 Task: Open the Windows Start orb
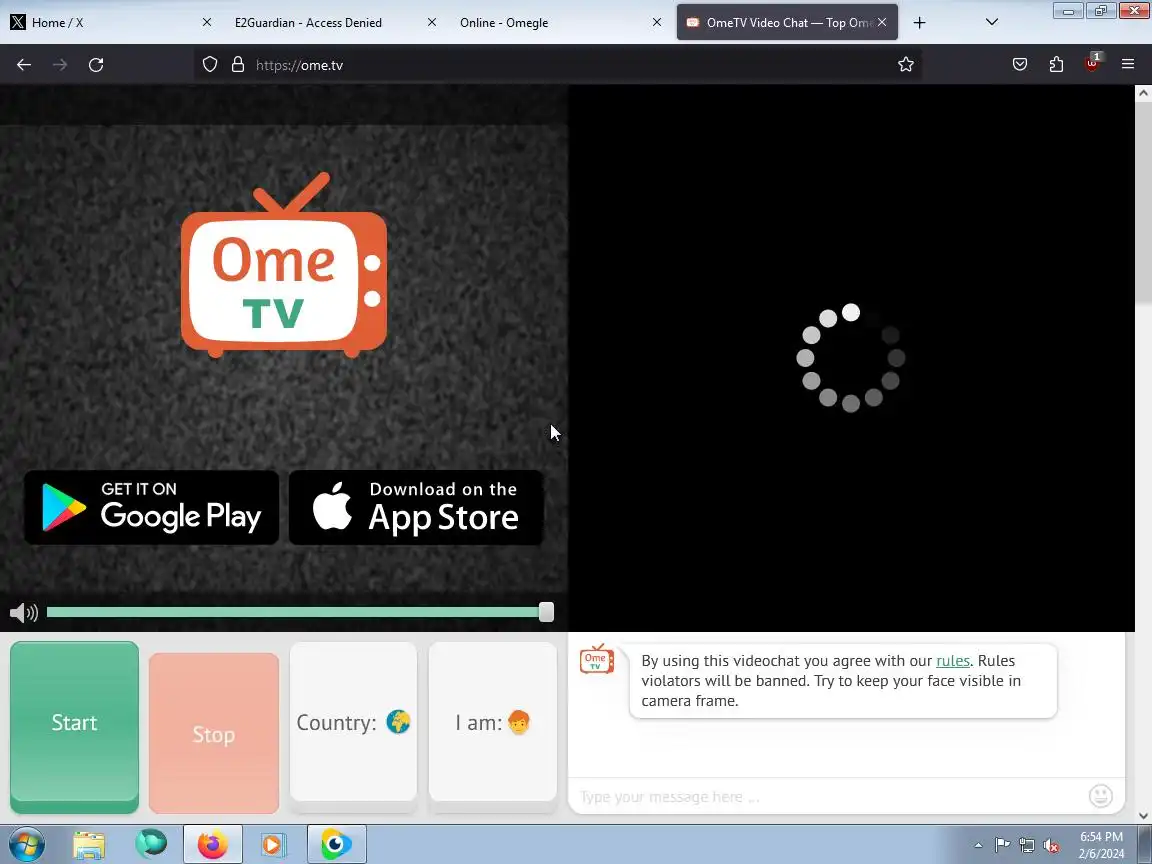coord(27,845)
